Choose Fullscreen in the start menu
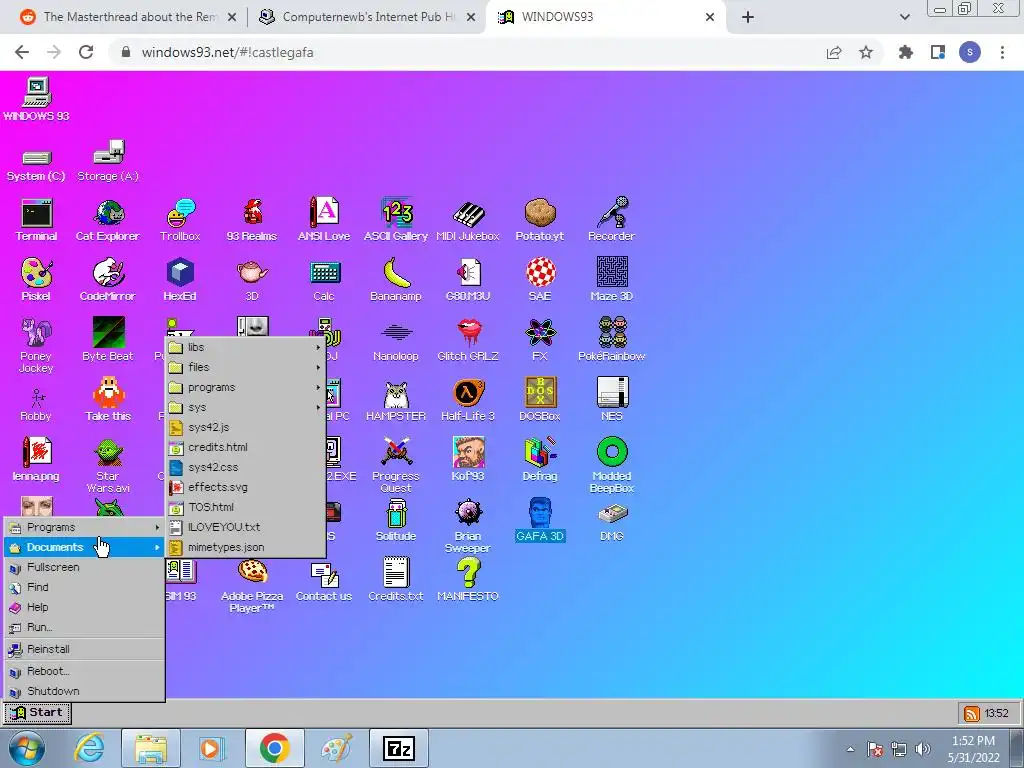The height and width of the screenshot is (768, 1024). click(x=84, y=568)
